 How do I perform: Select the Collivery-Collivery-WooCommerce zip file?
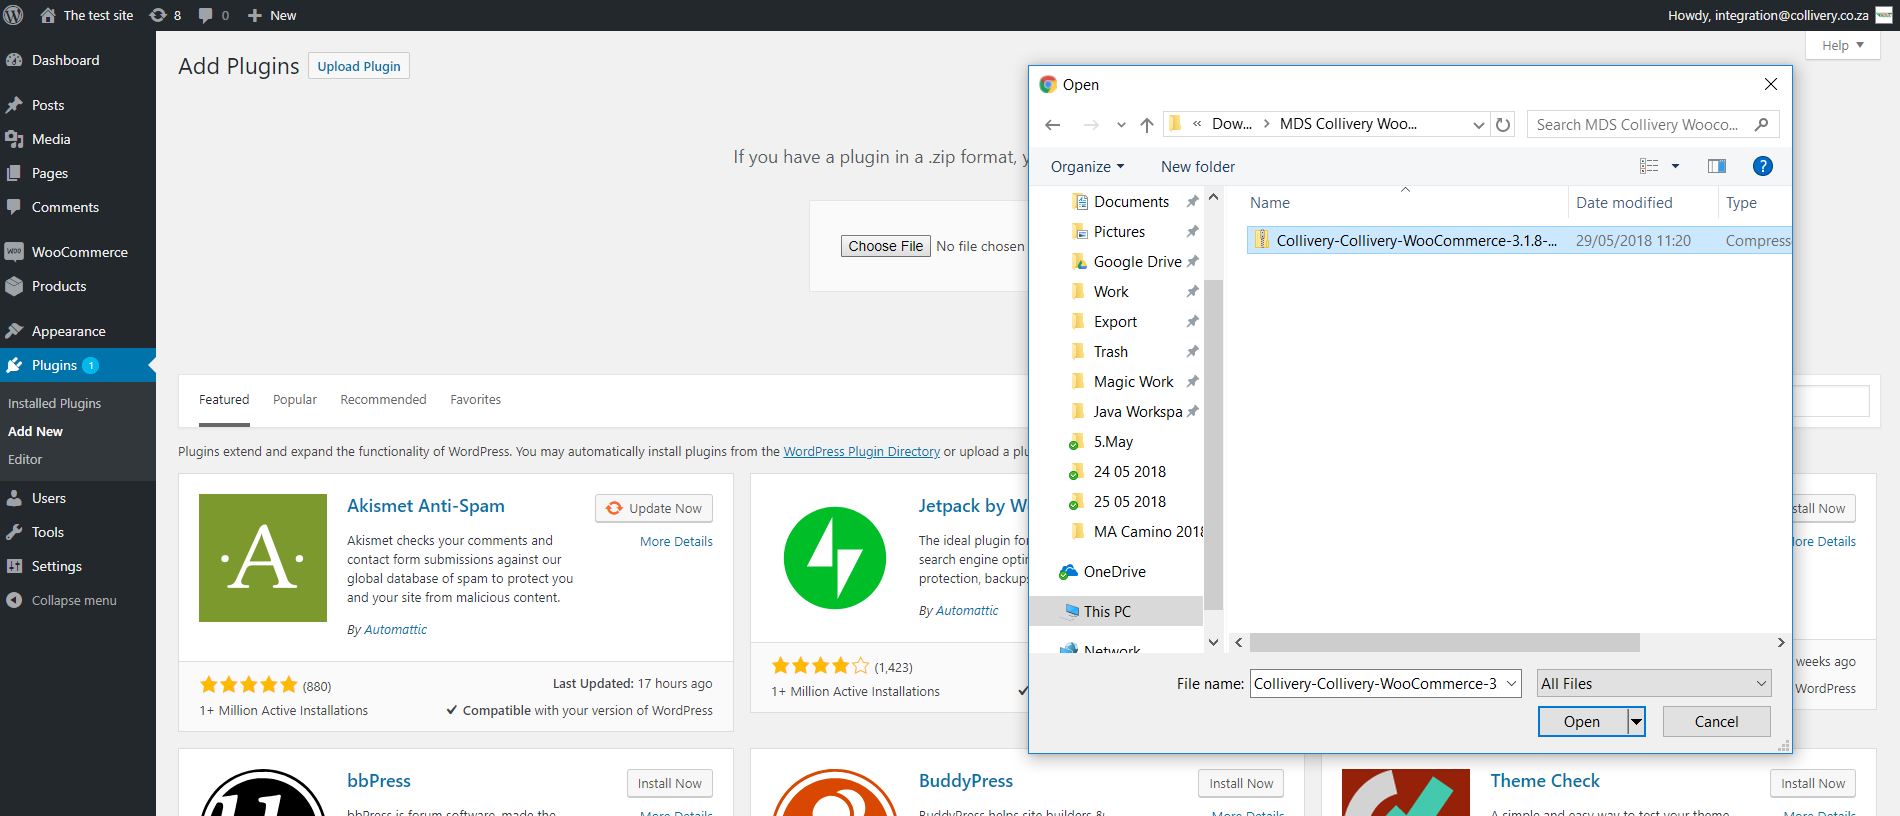pyautogui.click(x=1415, y=241)
